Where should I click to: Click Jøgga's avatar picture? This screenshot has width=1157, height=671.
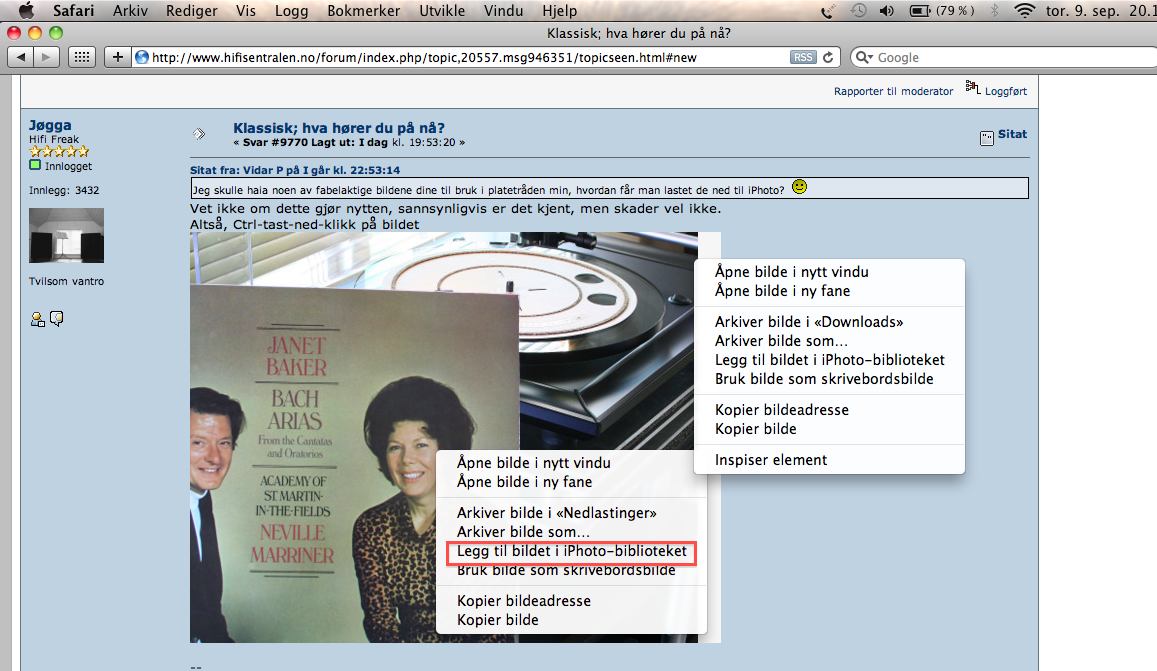tap(66, 235)
